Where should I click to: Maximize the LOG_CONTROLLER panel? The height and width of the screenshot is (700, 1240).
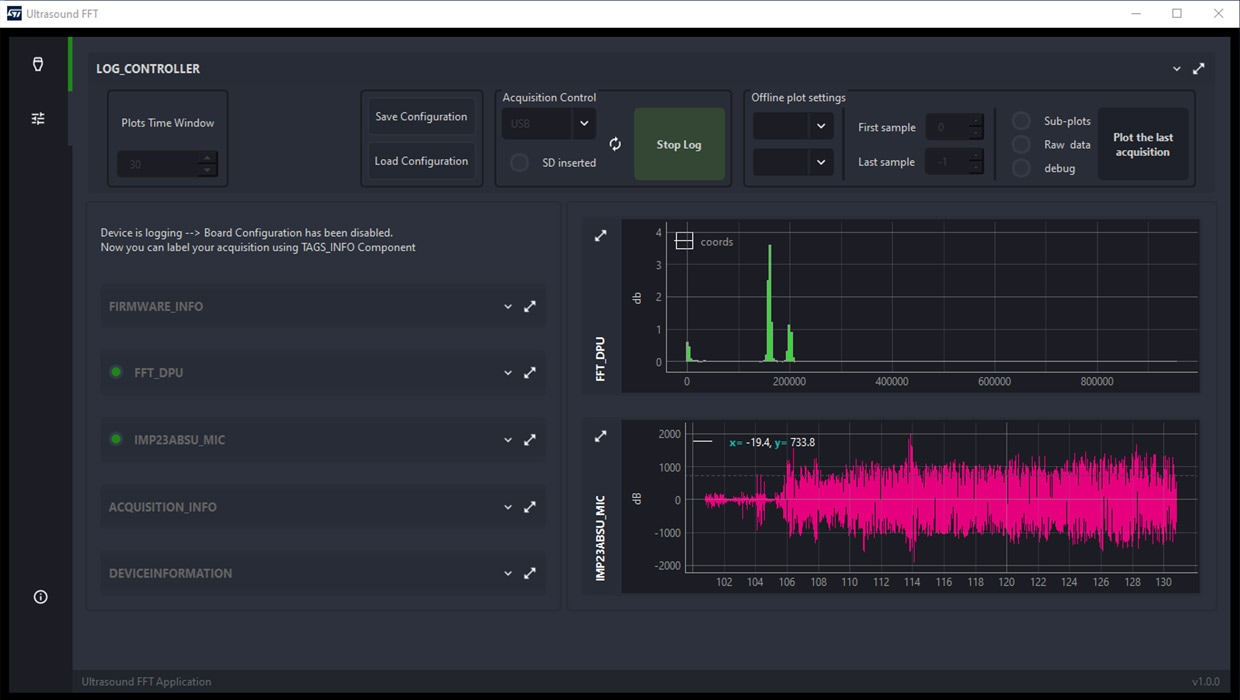pos(1199,69)
